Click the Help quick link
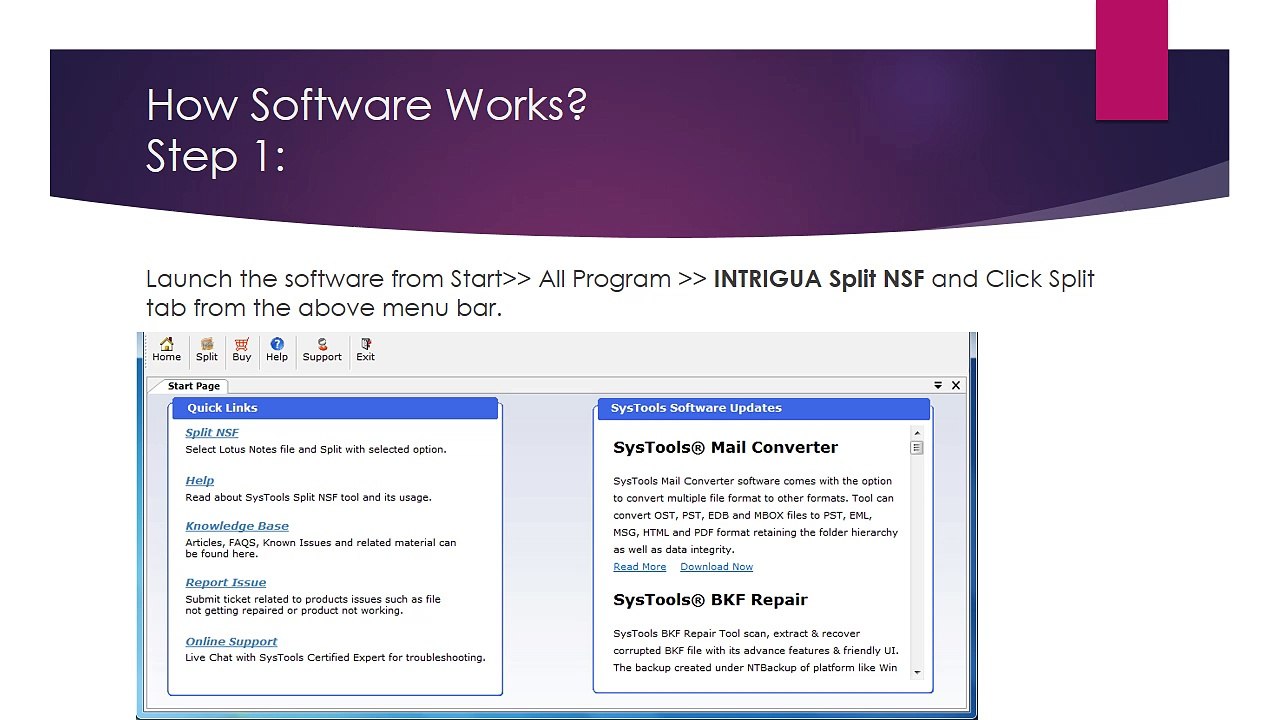Screen dimensions: 1280x720 pyautogui.click(x=200, y=481)
